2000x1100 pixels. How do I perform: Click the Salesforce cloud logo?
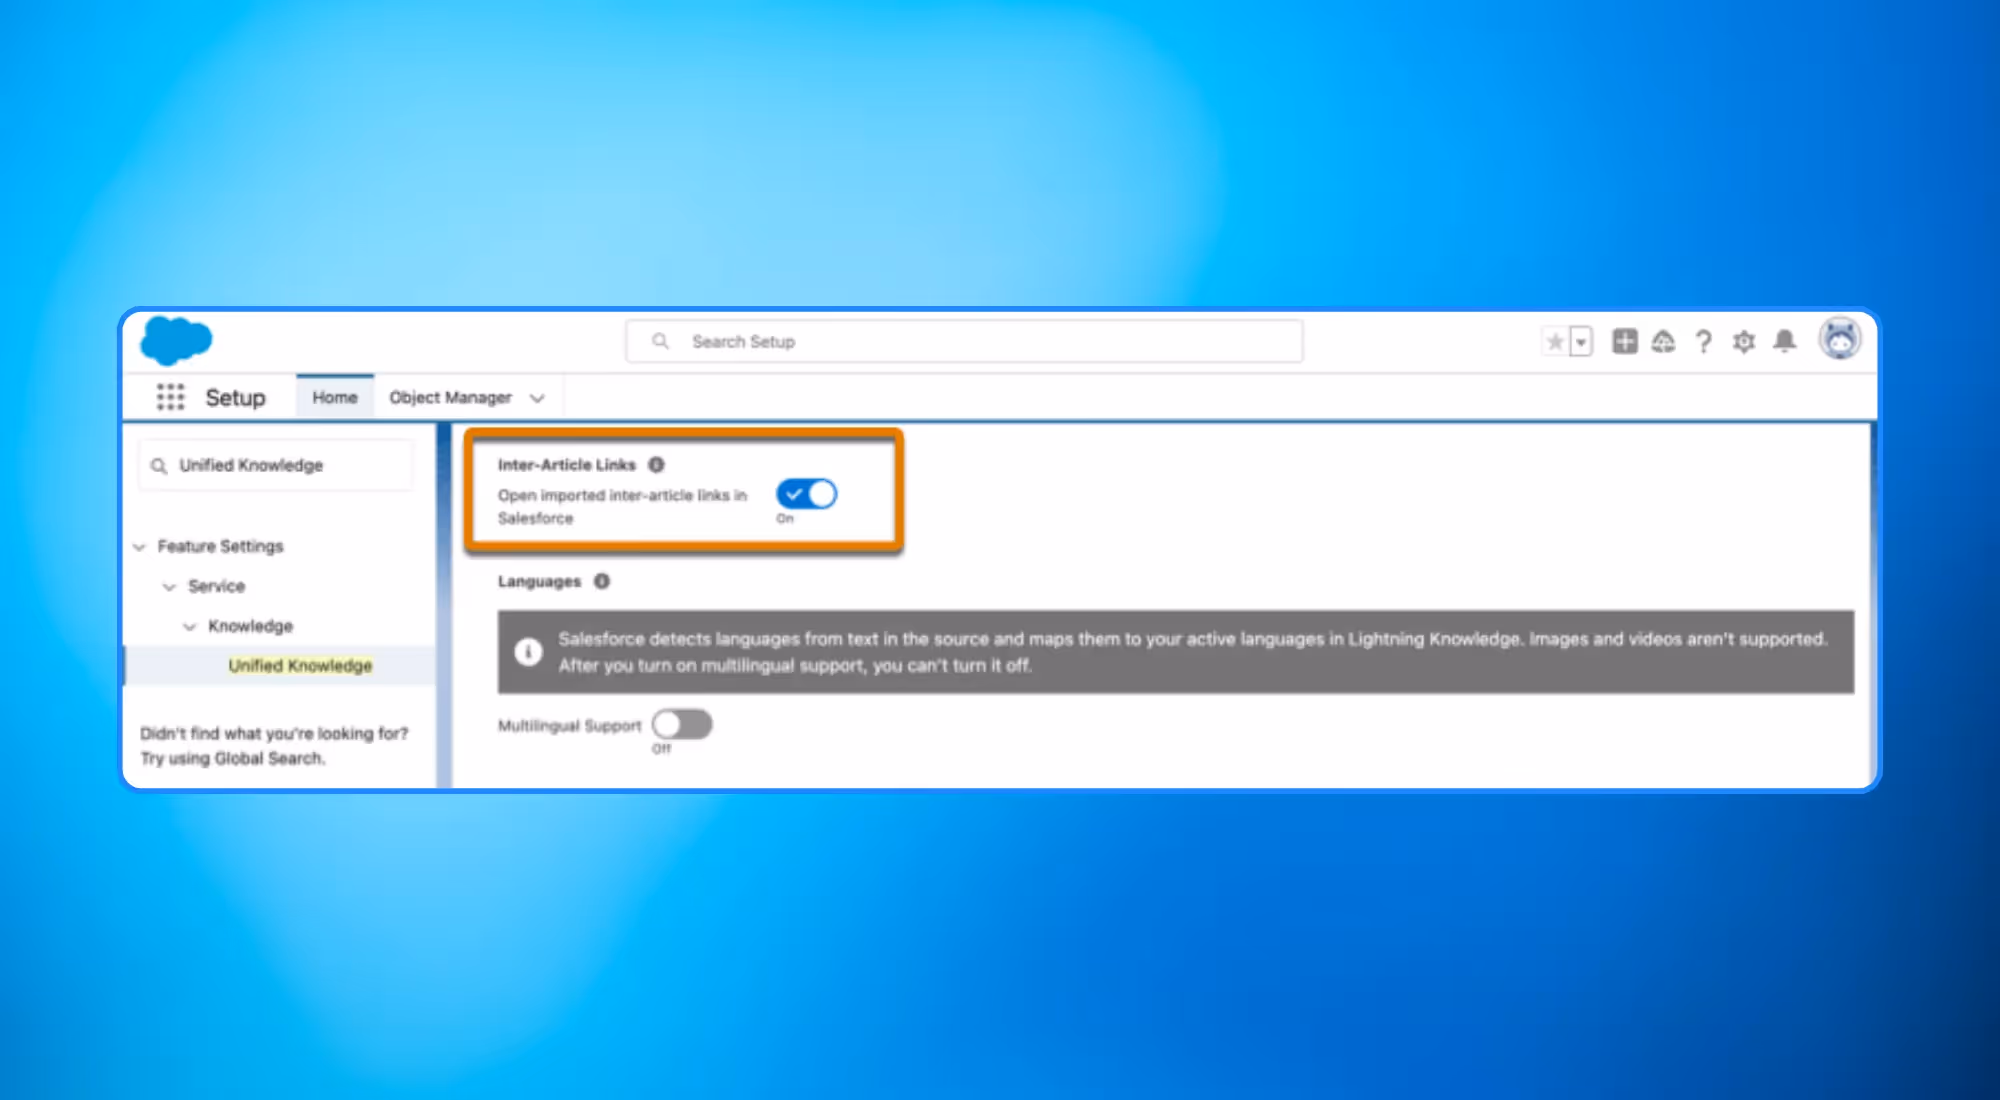176,340
